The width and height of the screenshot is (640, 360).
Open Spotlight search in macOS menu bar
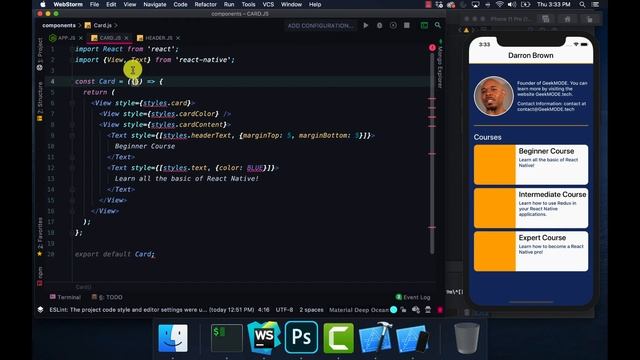(x=582, y=4)
